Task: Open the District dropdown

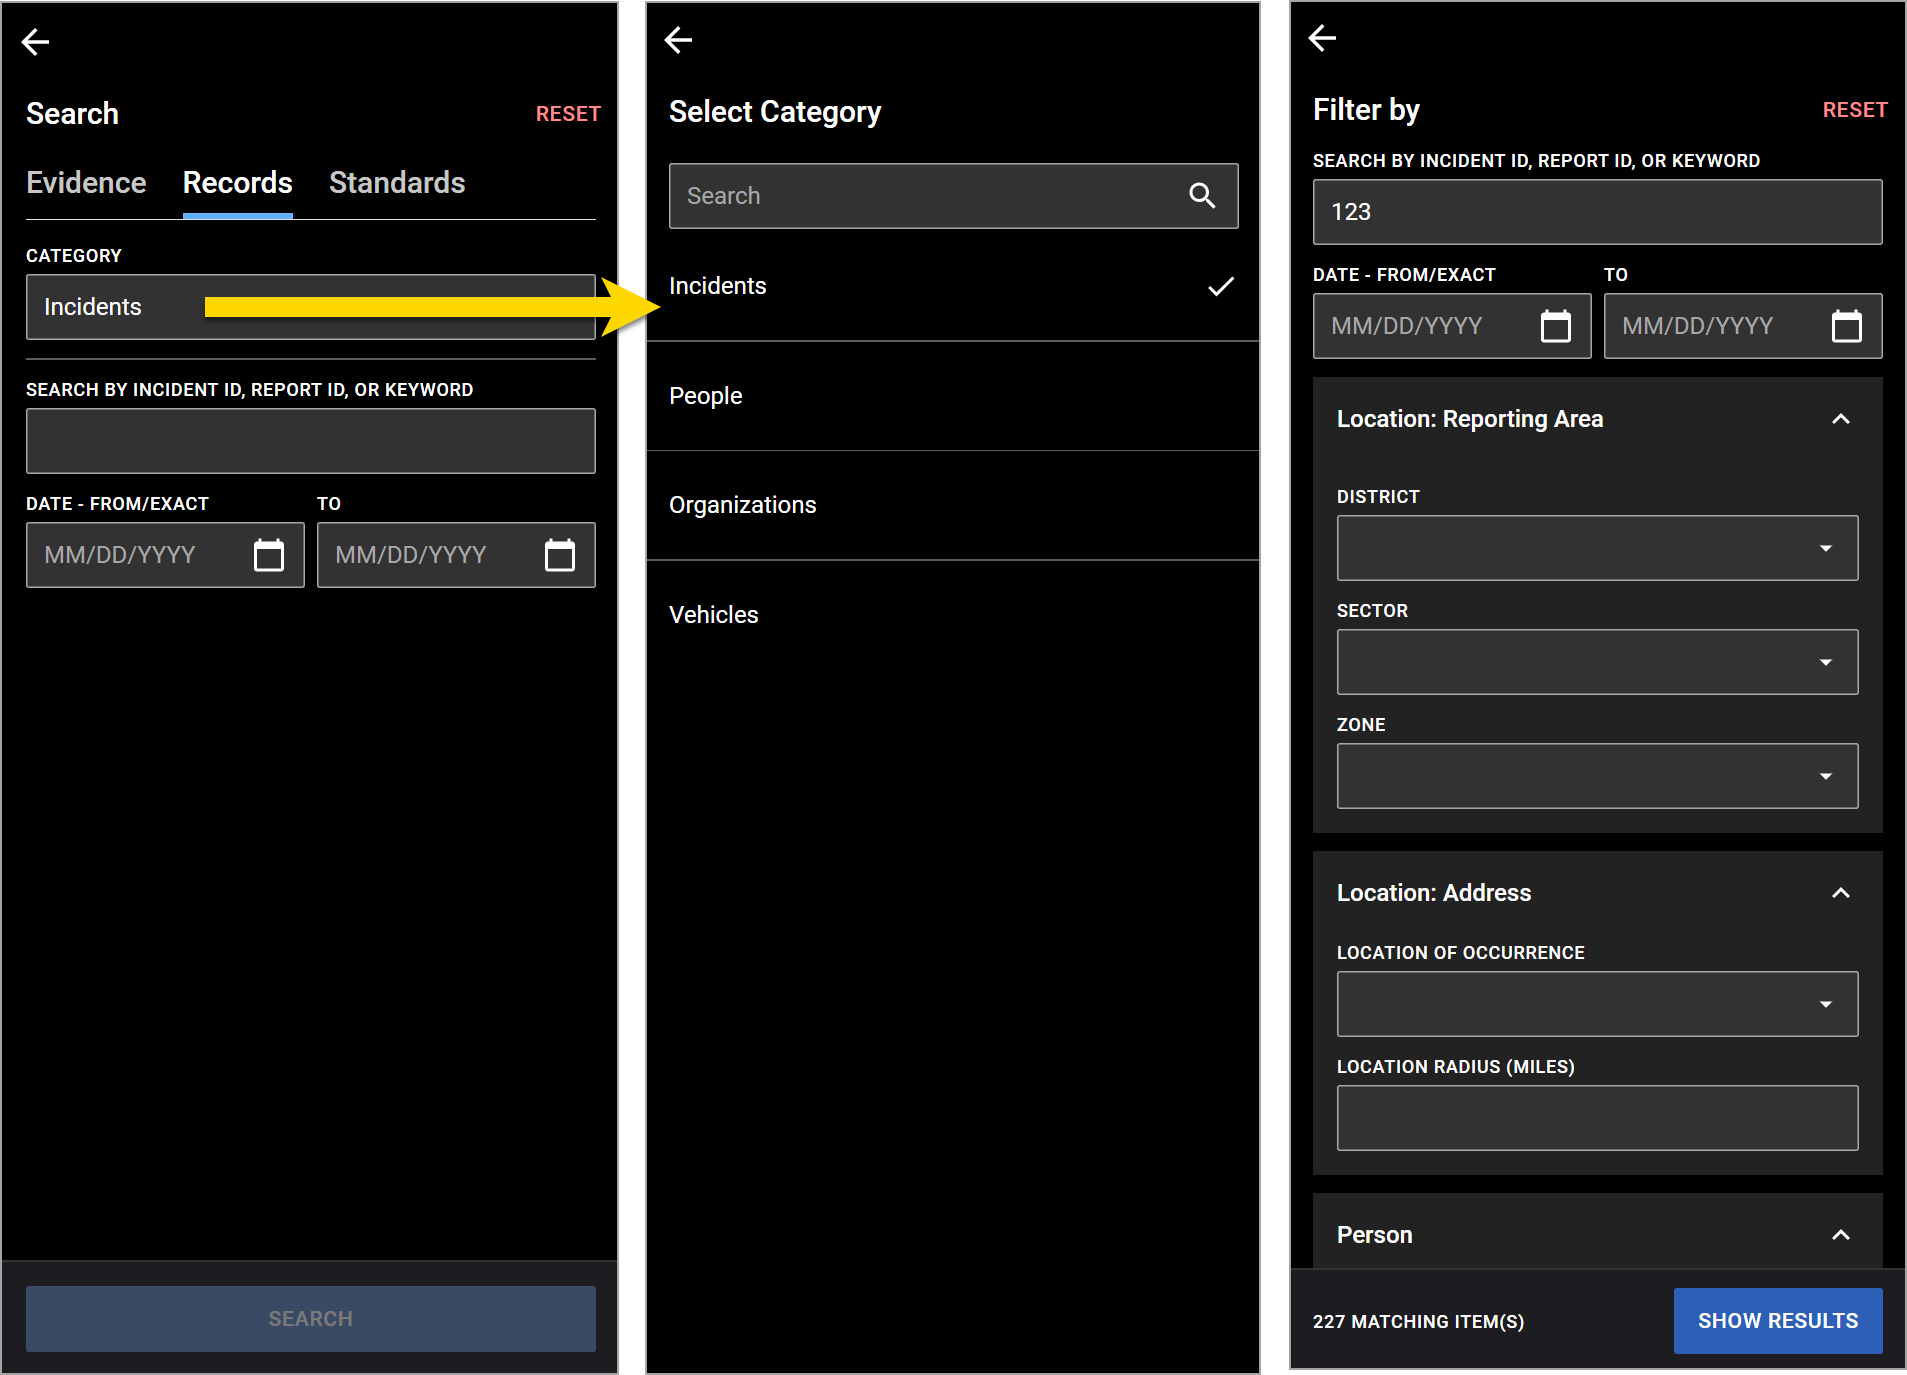Action: click(1597, 548)
